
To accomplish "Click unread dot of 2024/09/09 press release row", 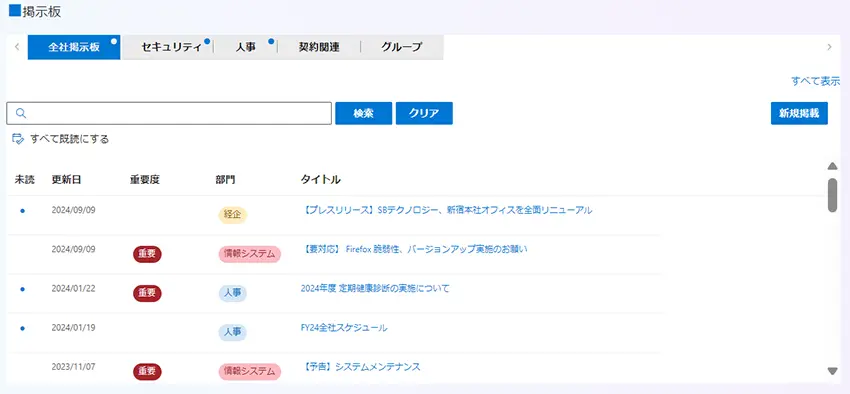I will pos(22,211).
